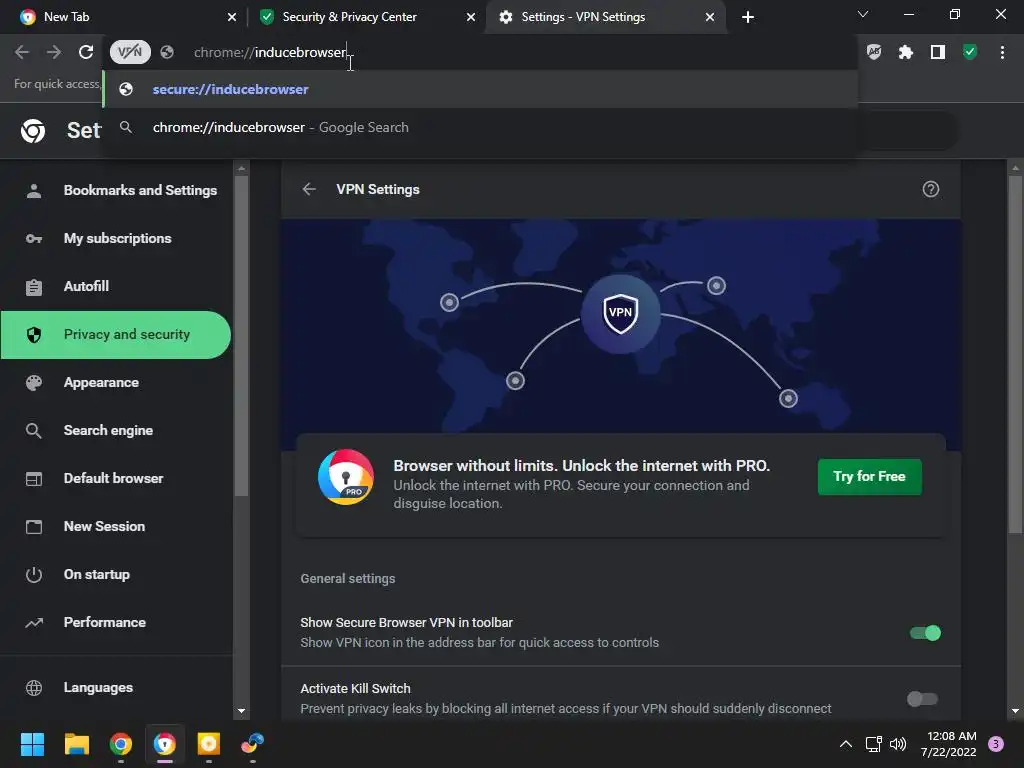Viewport: 1024px width, 768px height.
Task: Close the Security & Privacy Center tab
Action: [470, 17]
